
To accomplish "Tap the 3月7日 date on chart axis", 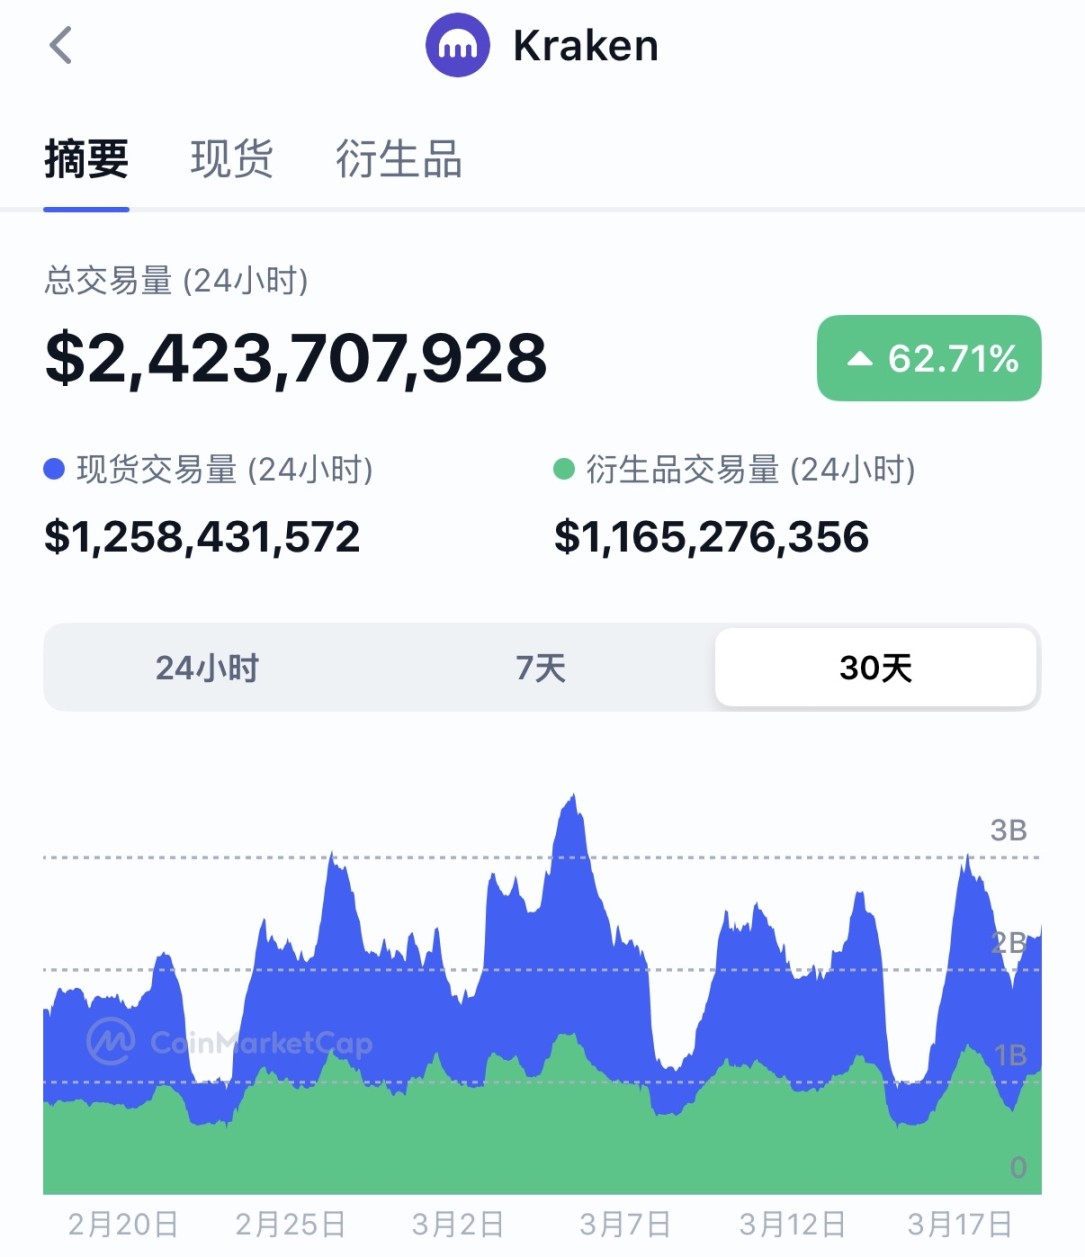I will point(625,1224).
